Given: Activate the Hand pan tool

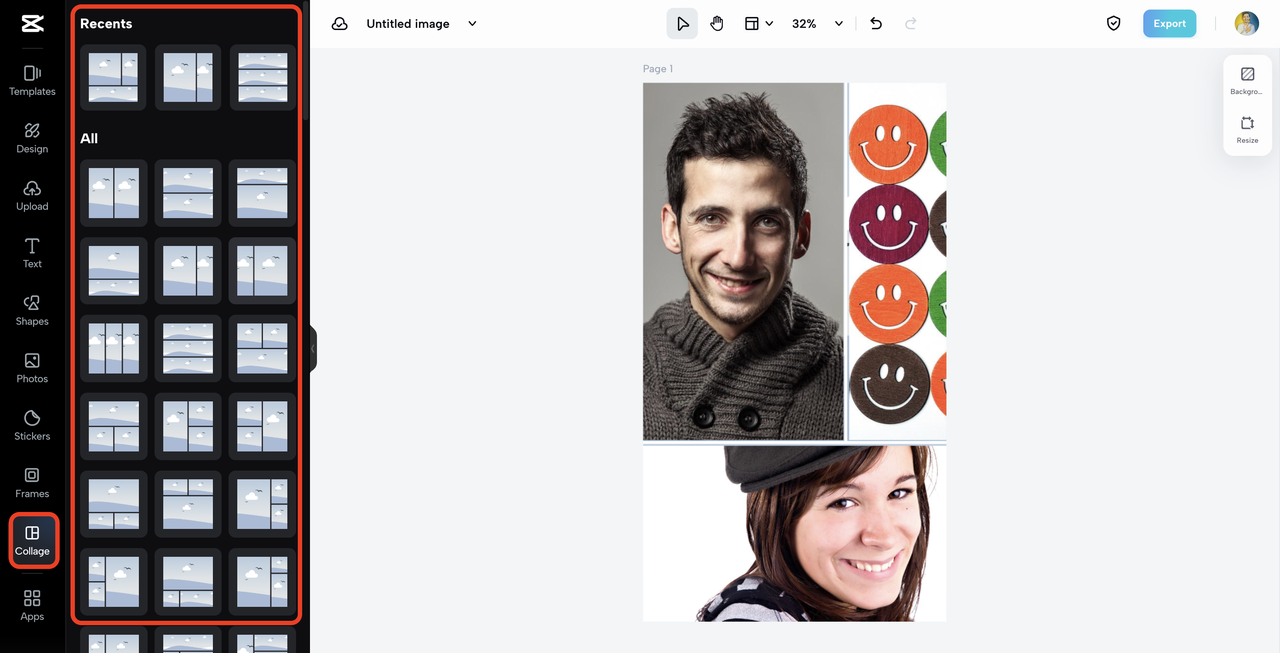Looking at the screenshot, I should click(x=717, y=24).
